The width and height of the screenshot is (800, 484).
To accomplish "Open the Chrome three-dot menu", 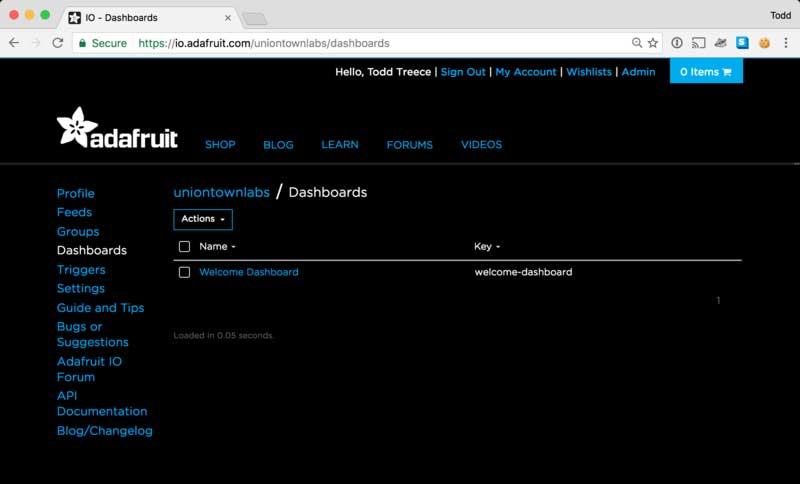I will pyautogui.click(x=786, y=43).
